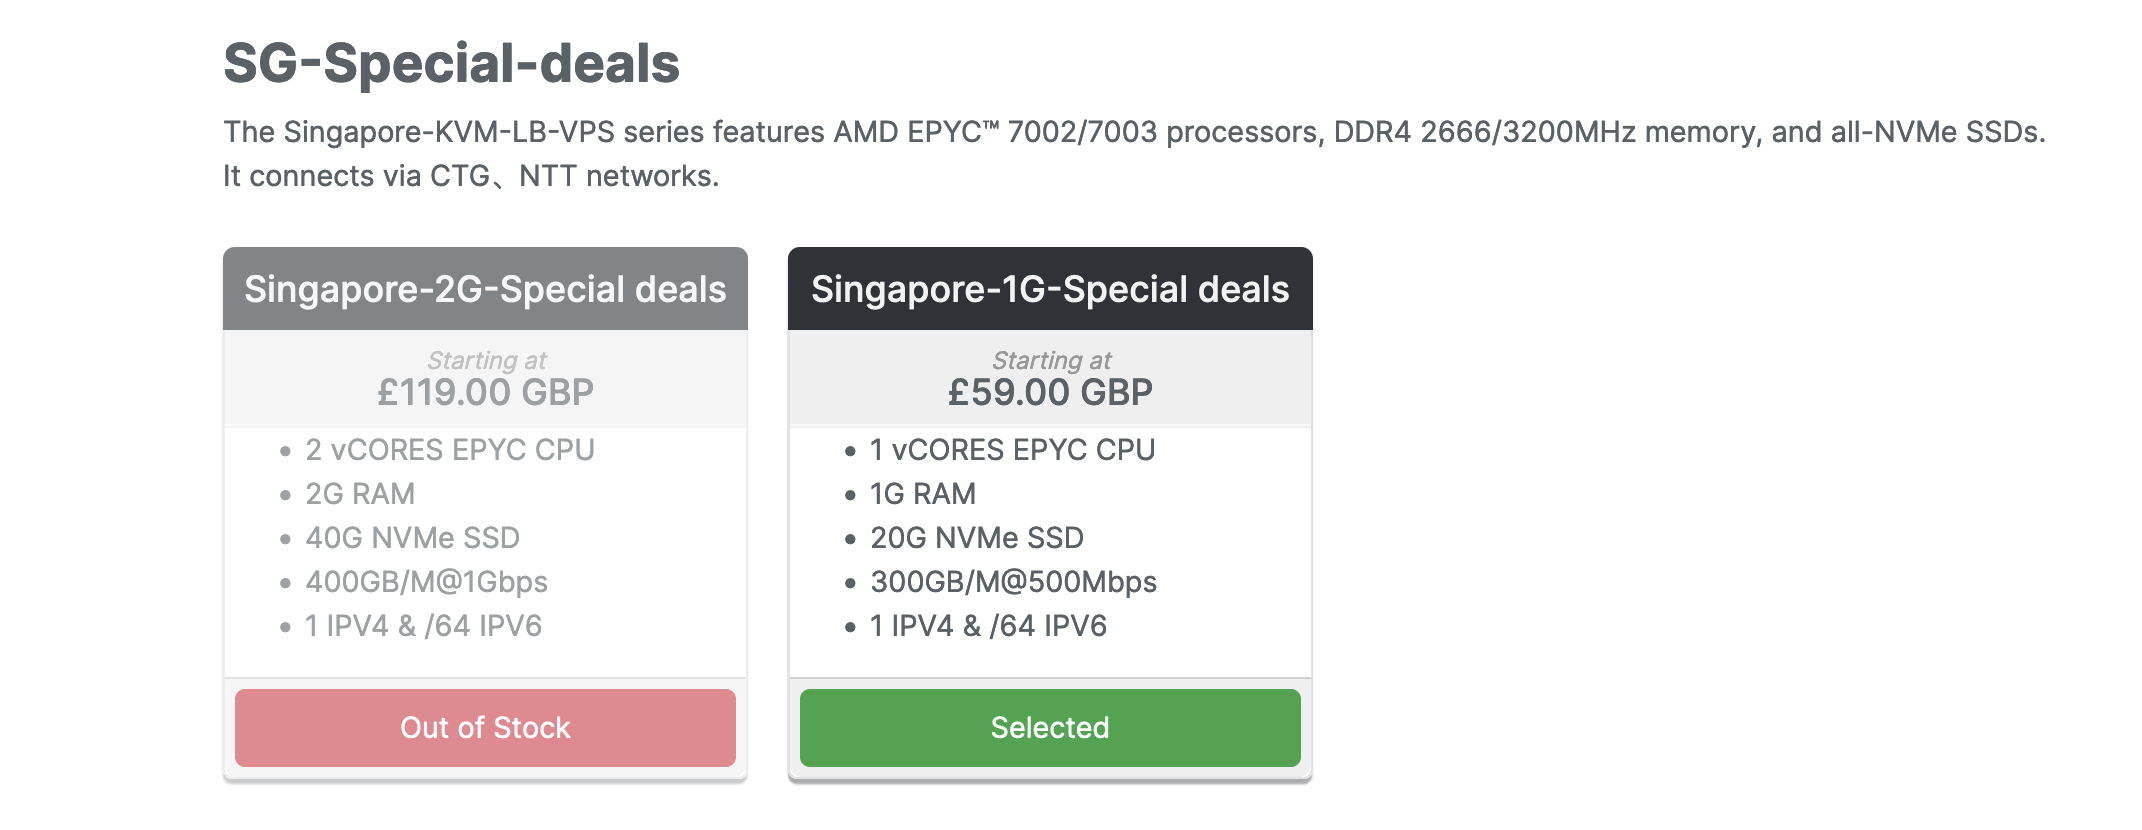Image resolution: width=2142 pixels, height=830 pixels.
Task: Click the SG-Special-deals page heading
Action: pyautogui.click(x=451, y=63)
